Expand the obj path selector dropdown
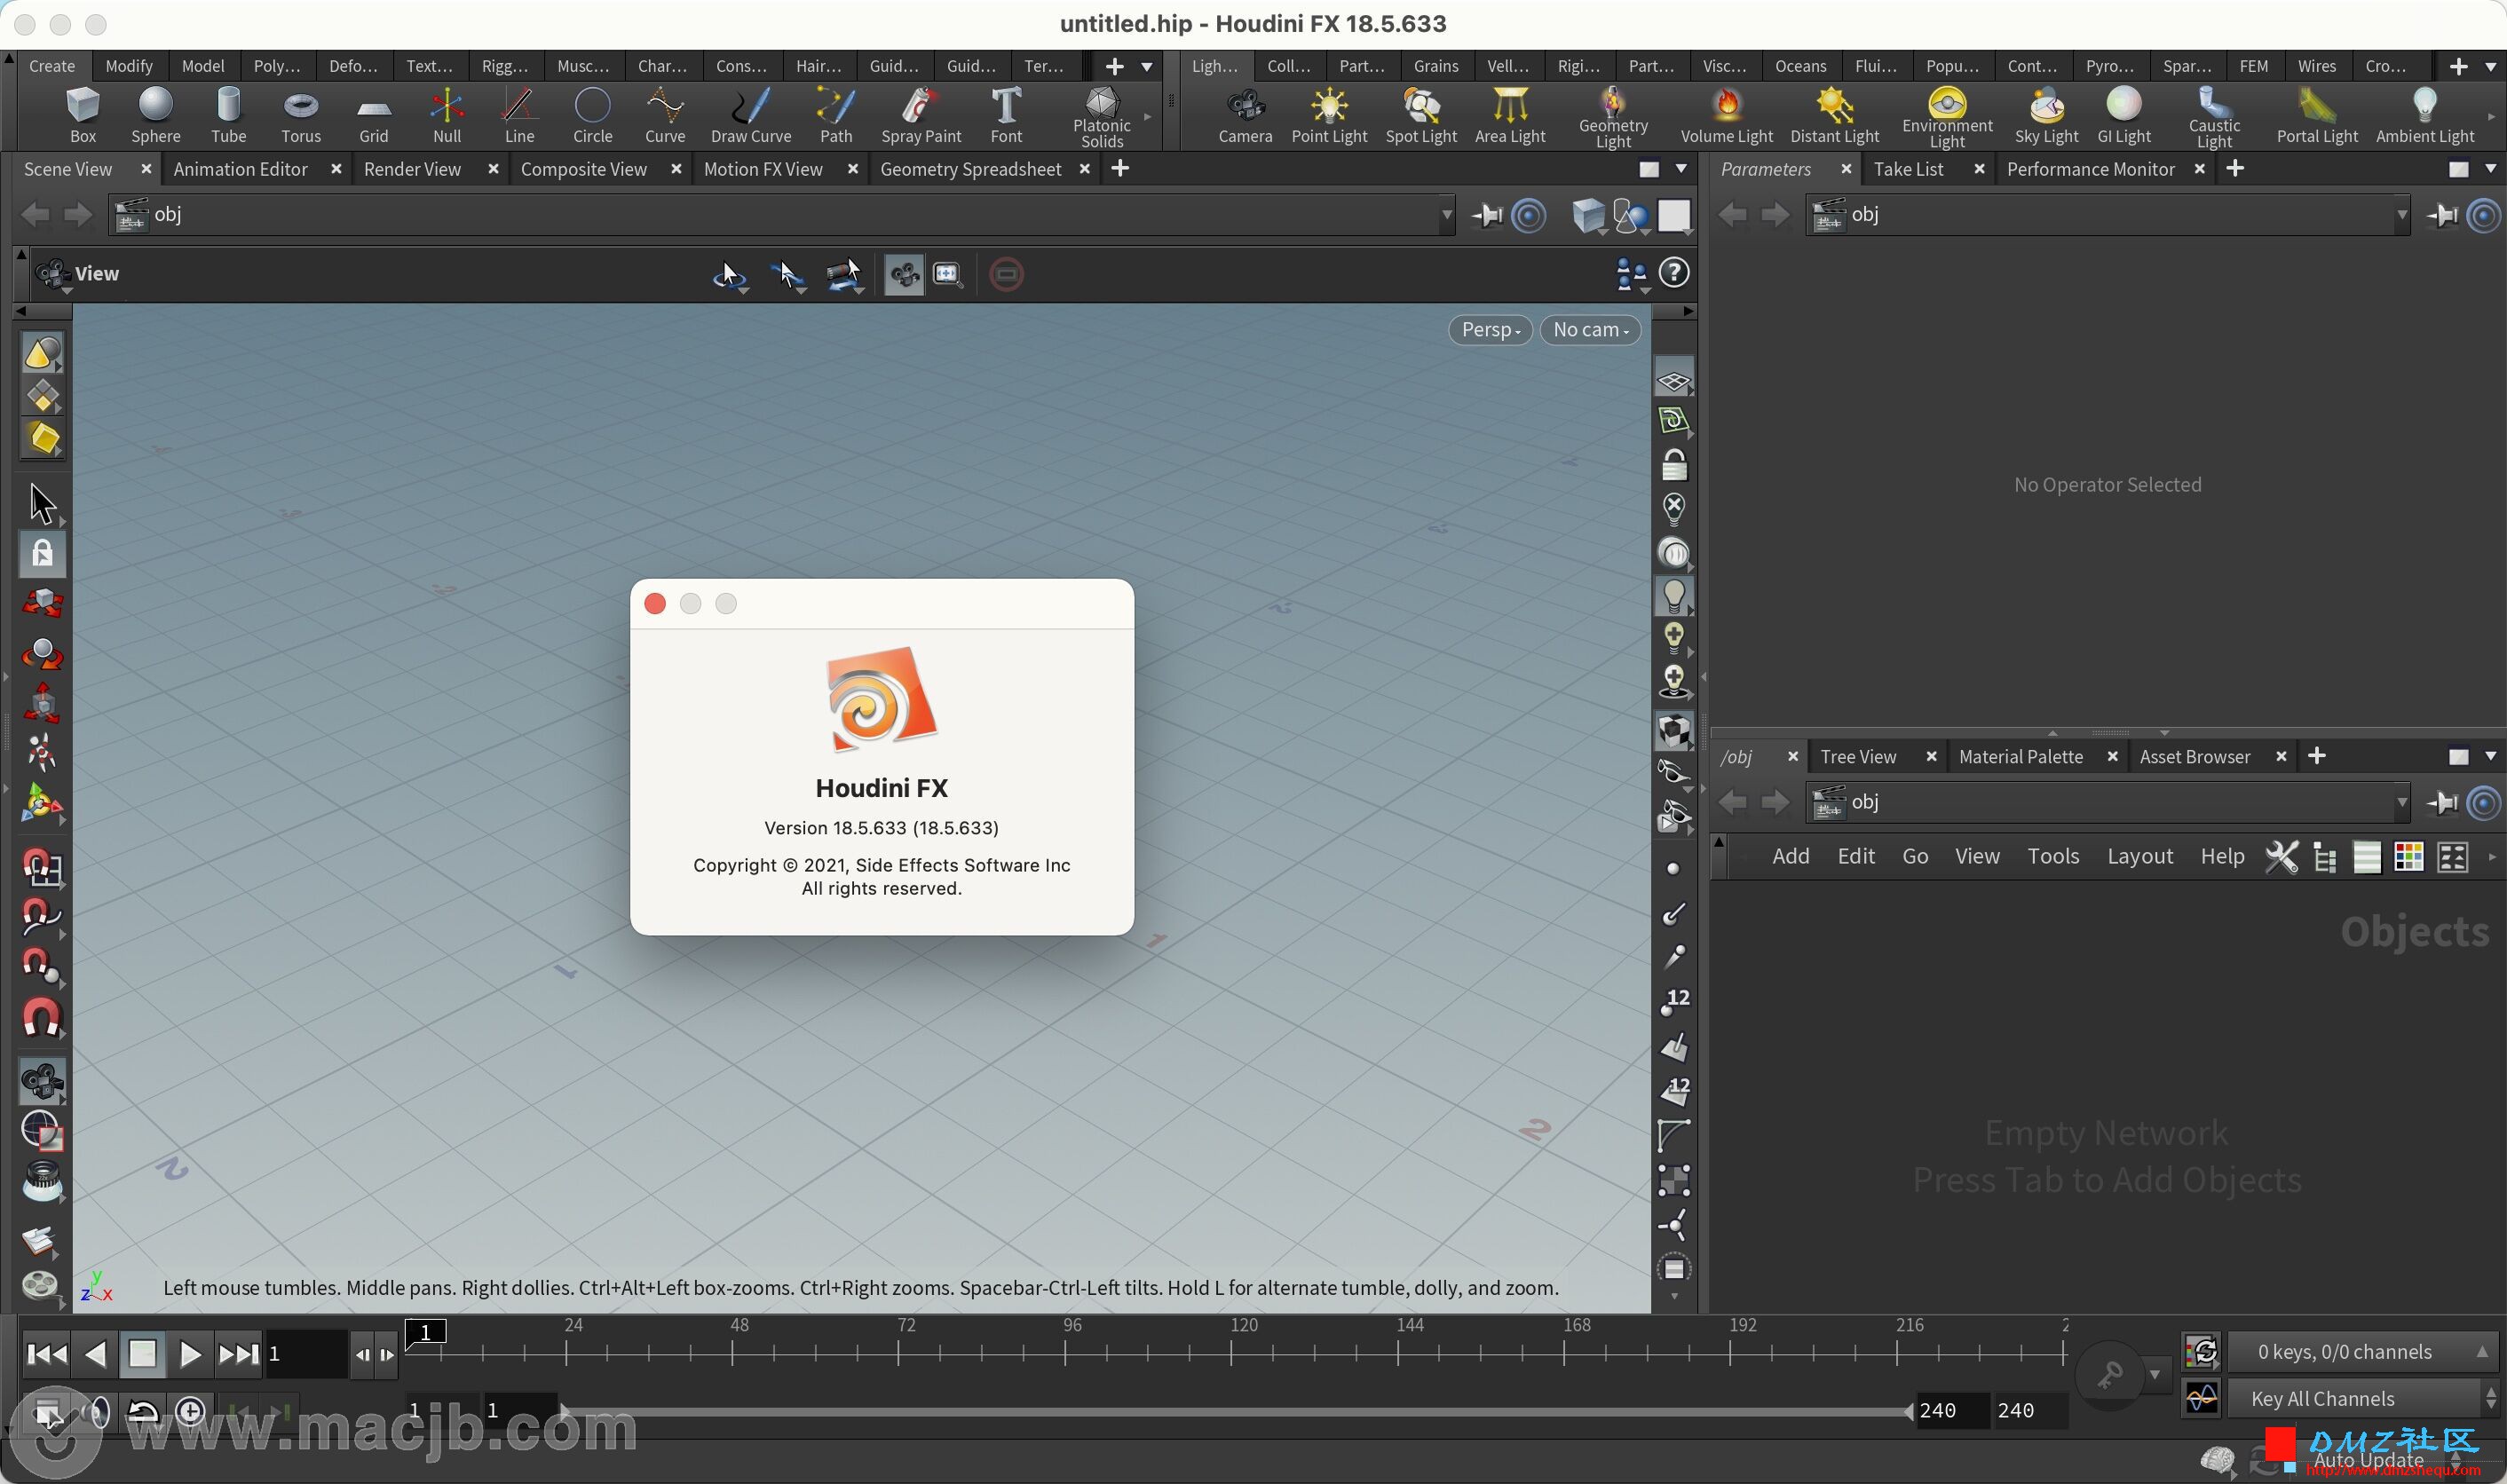 1449,214
